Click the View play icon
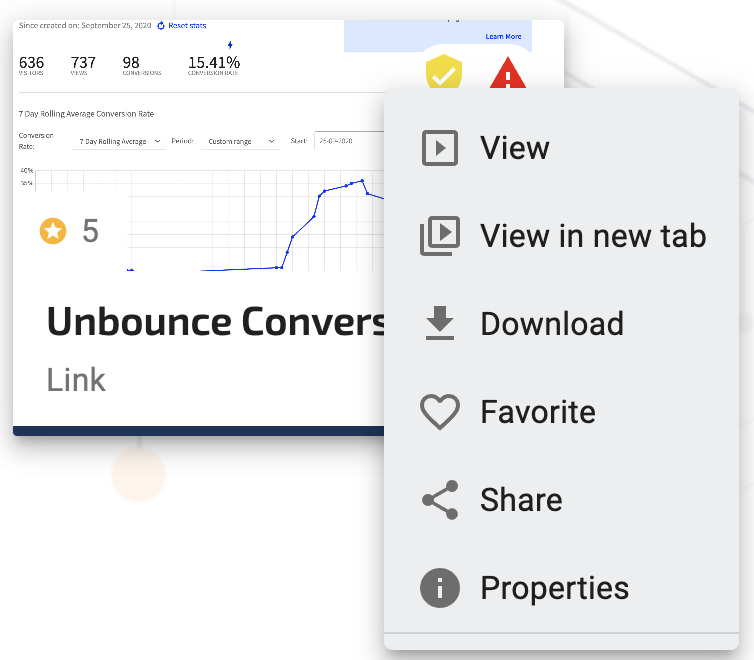The image size is (754, 660). (x=440, y=148)
